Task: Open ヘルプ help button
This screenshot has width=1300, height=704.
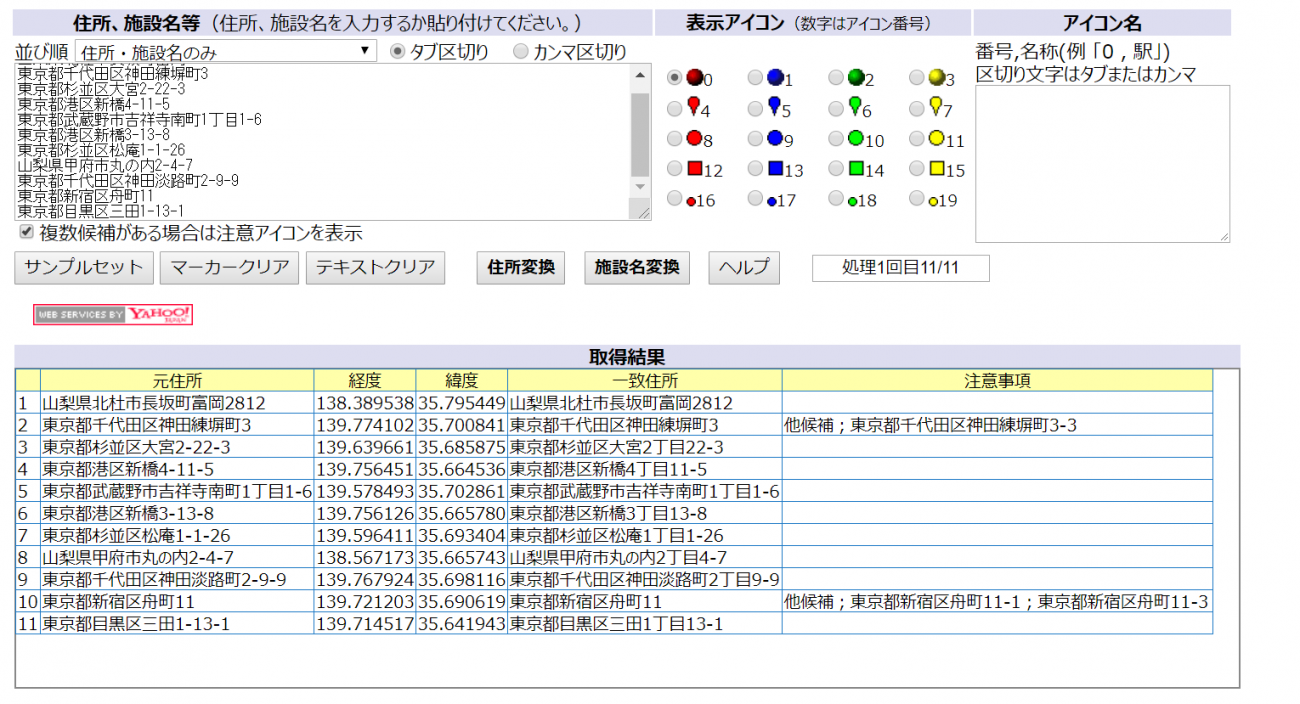Action: coord(744,267)
